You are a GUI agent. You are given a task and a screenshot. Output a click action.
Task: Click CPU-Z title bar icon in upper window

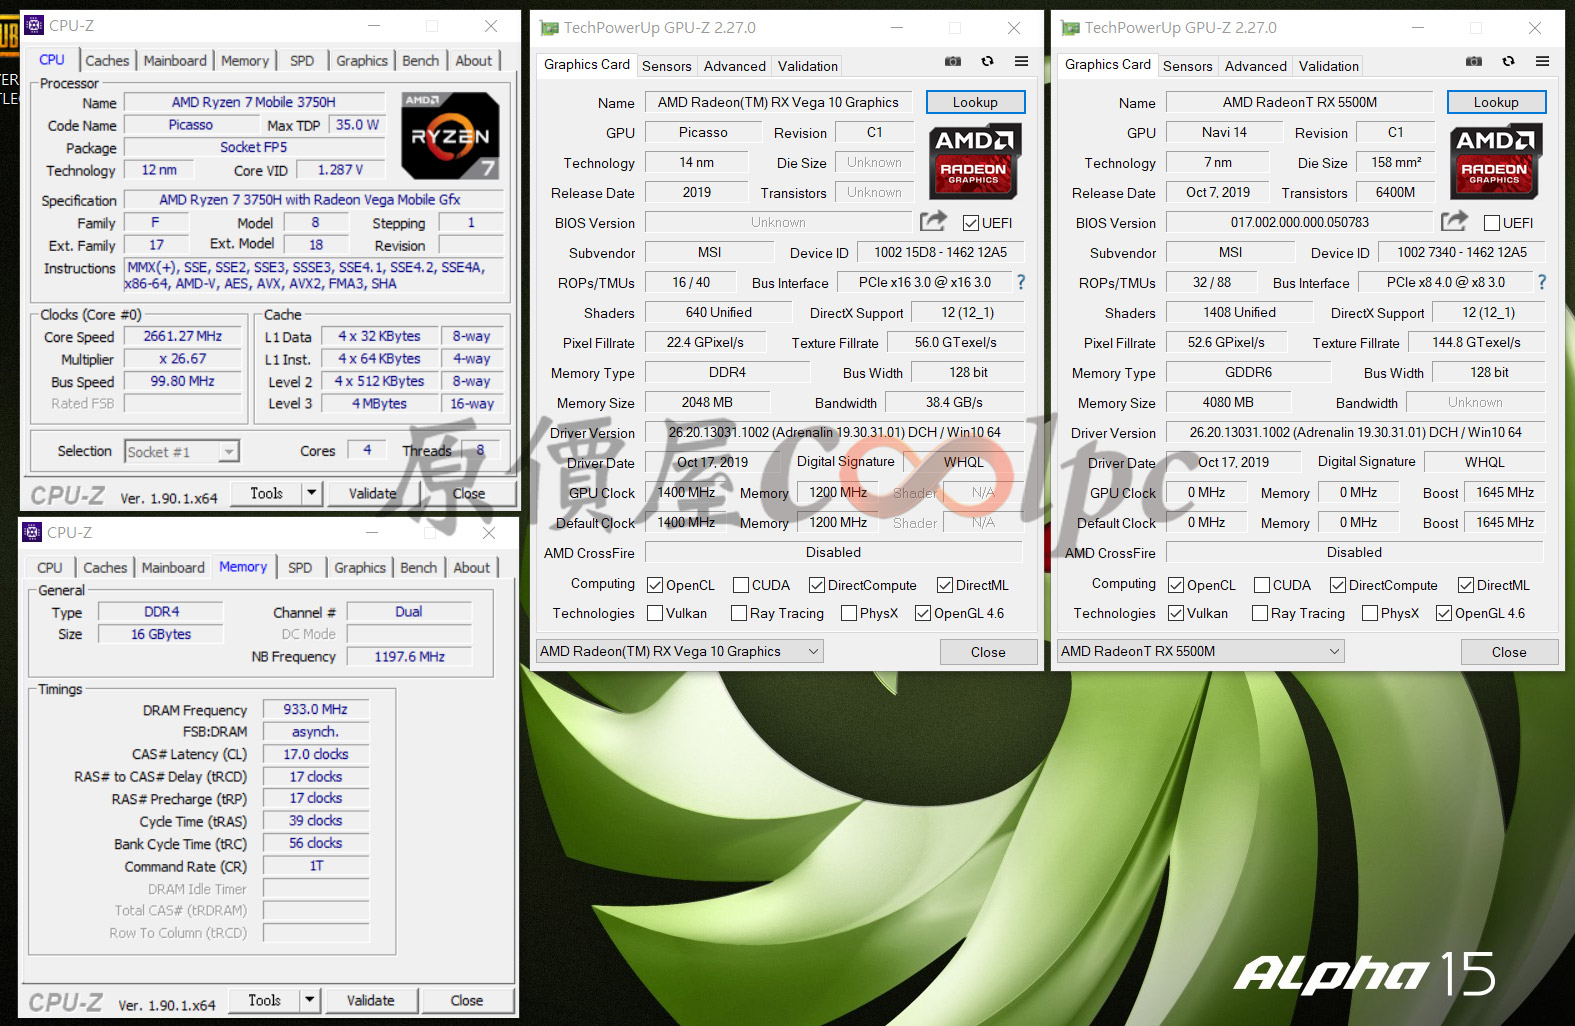click(x=33, y=26)
